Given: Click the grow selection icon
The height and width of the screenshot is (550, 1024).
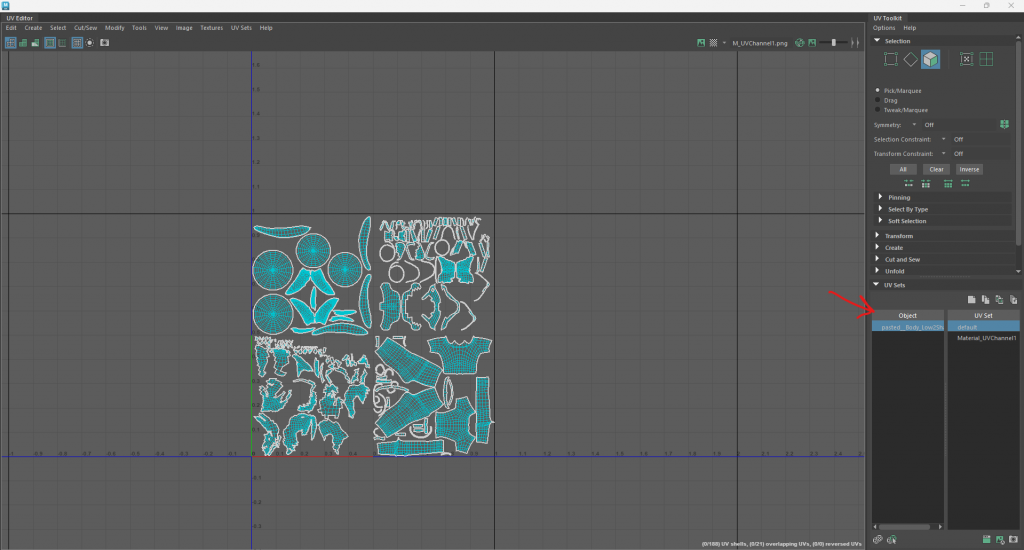Looking at the screenshot, I should click(948, 184).
